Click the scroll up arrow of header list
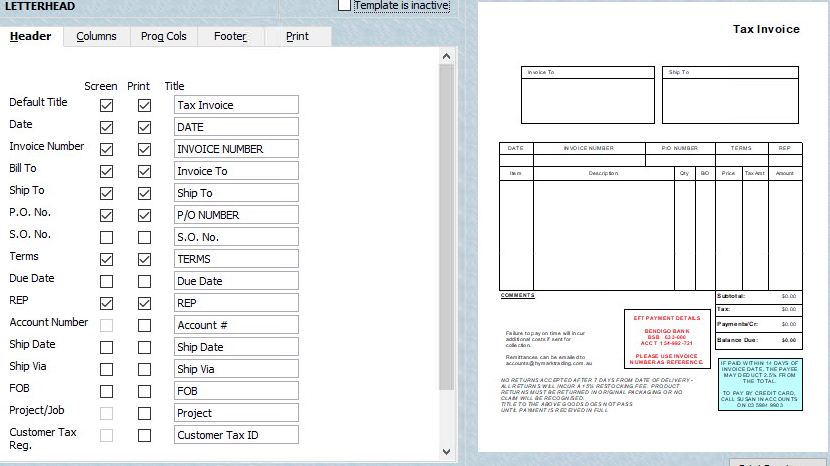This screenshot has height=466, width=830. [x=446, y=56]
